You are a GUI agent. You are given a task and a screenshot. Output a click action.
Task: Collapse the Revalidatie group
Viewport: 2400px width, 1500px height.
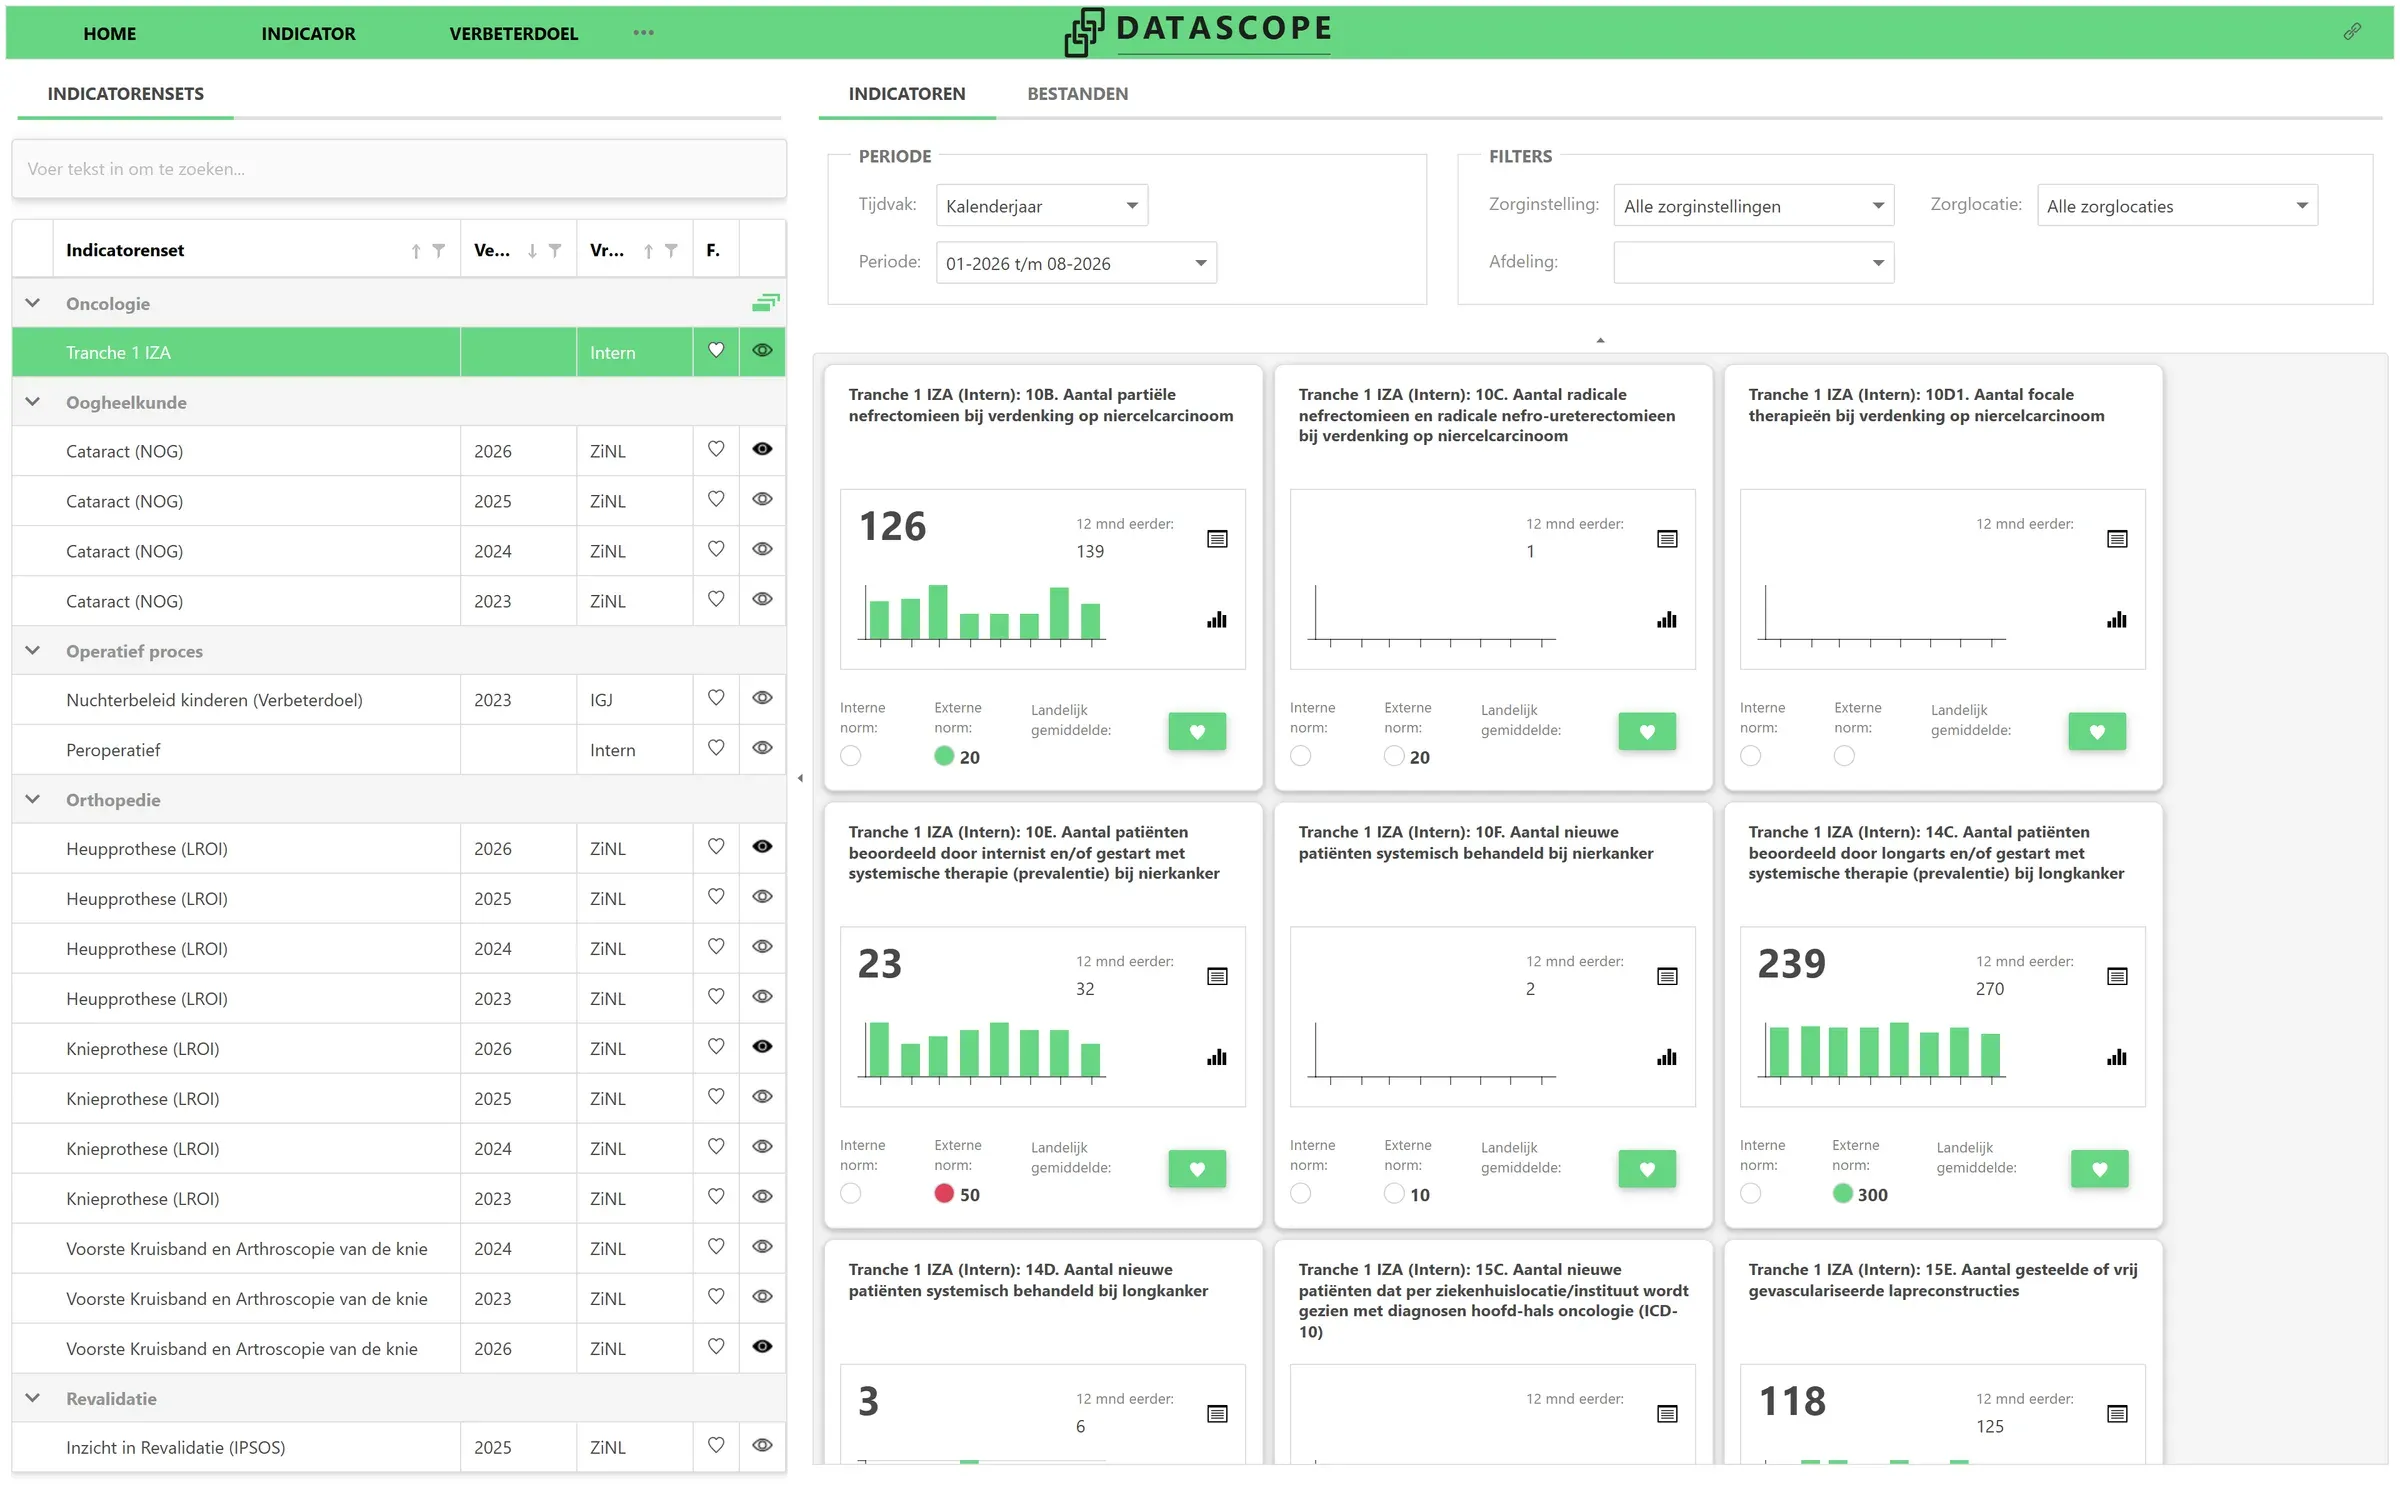tap(33, 1399)
